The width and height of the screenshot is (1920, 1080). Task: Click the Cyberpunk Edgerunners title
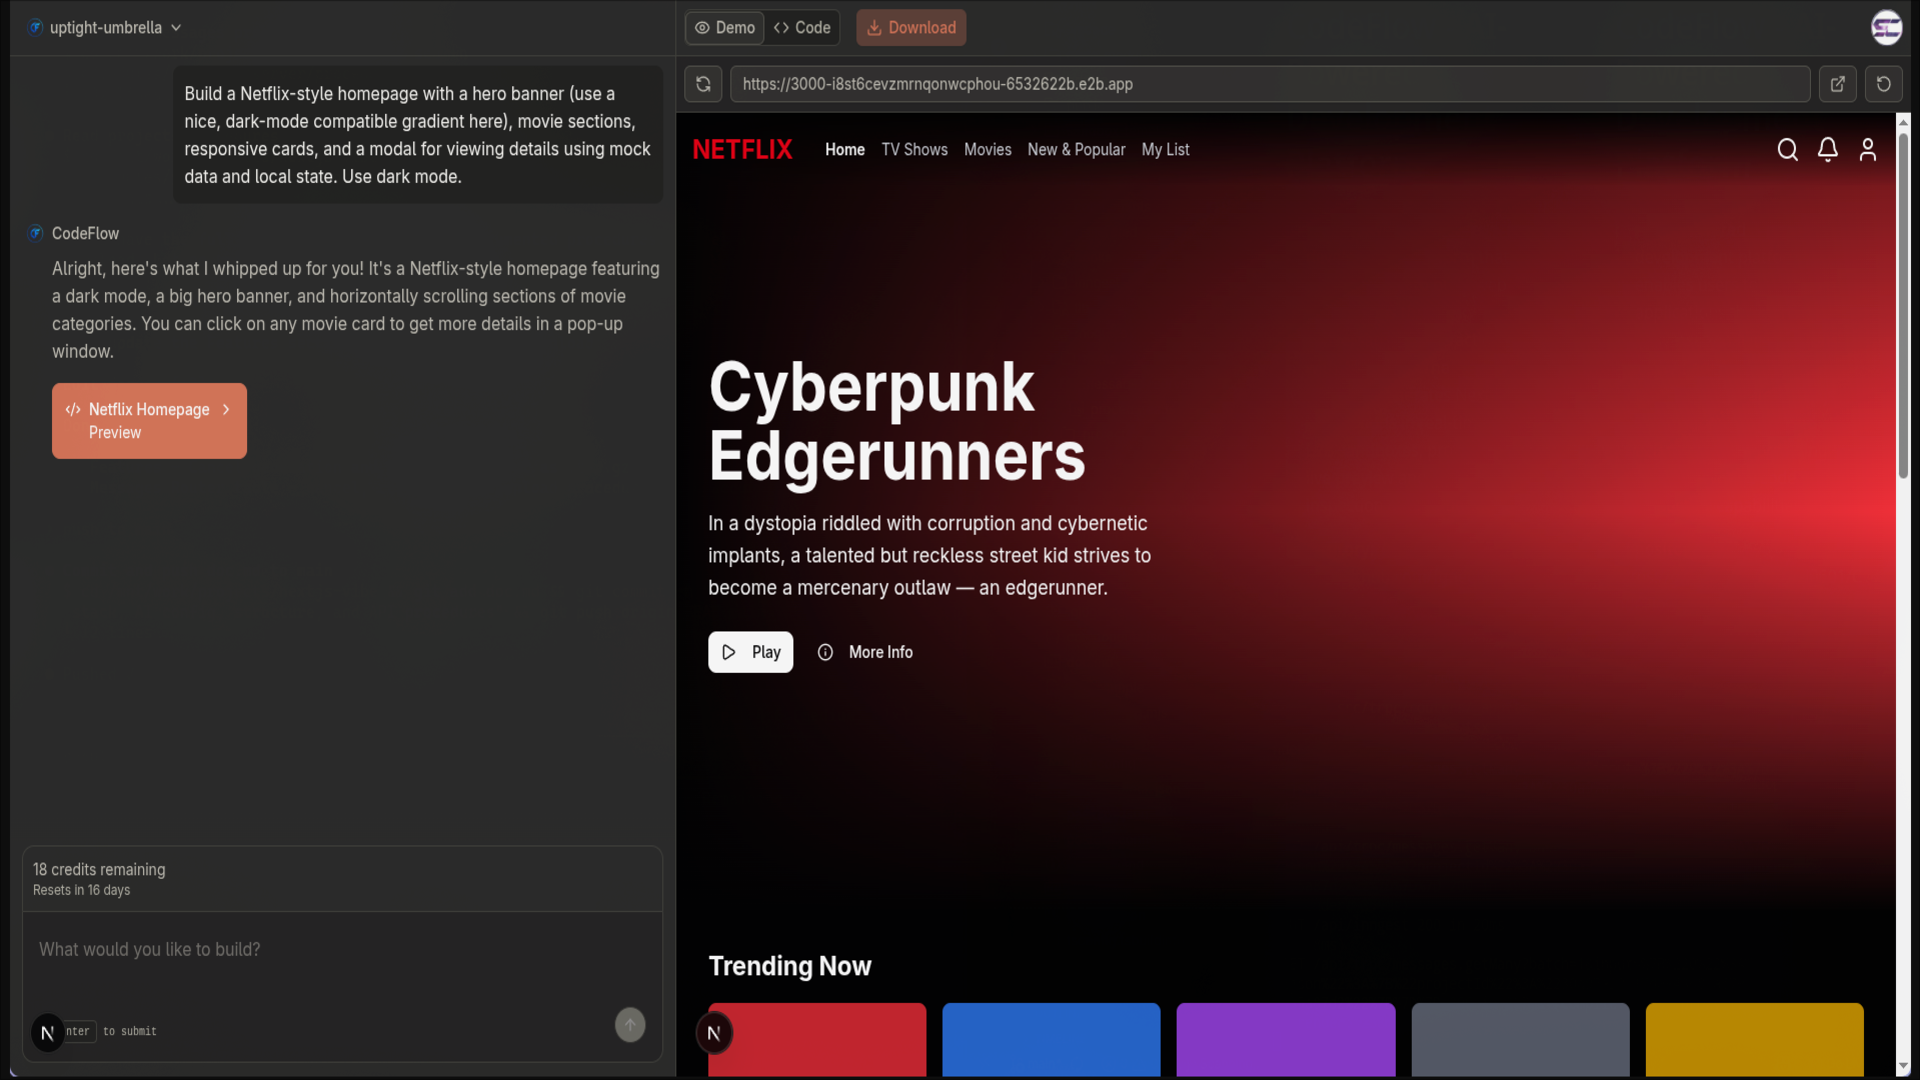[x=897, y=422]
